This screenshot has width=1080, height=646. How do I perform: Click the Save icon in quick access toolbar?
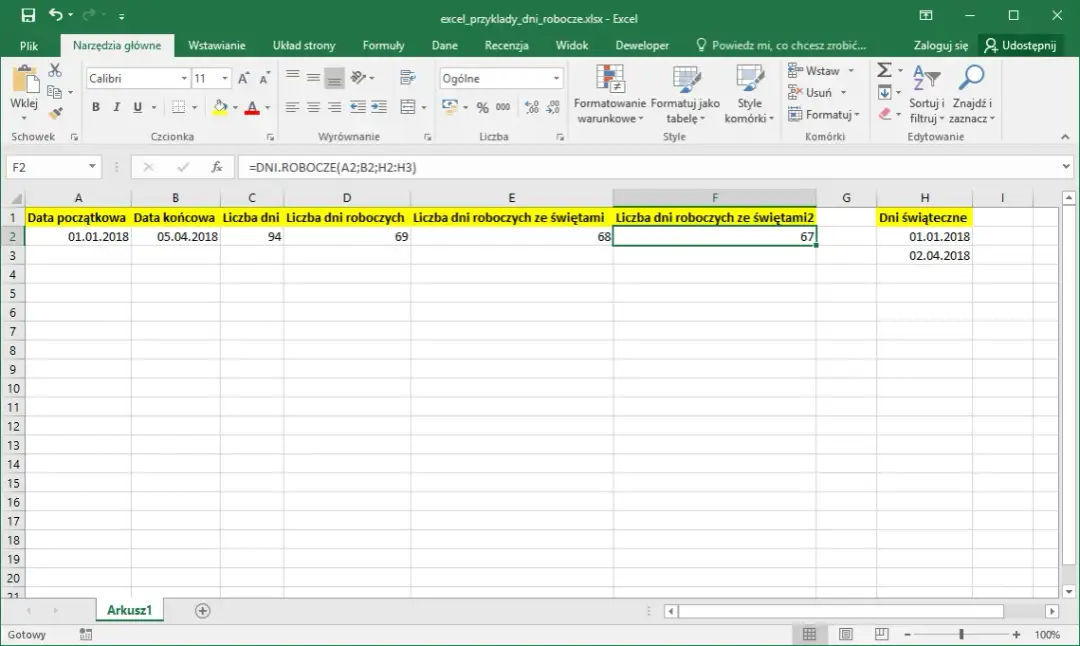click(x=28, y=16)
